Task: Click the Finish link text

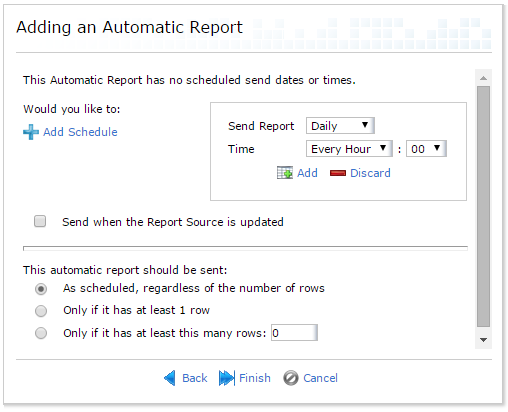Action: tap(255, 378)
